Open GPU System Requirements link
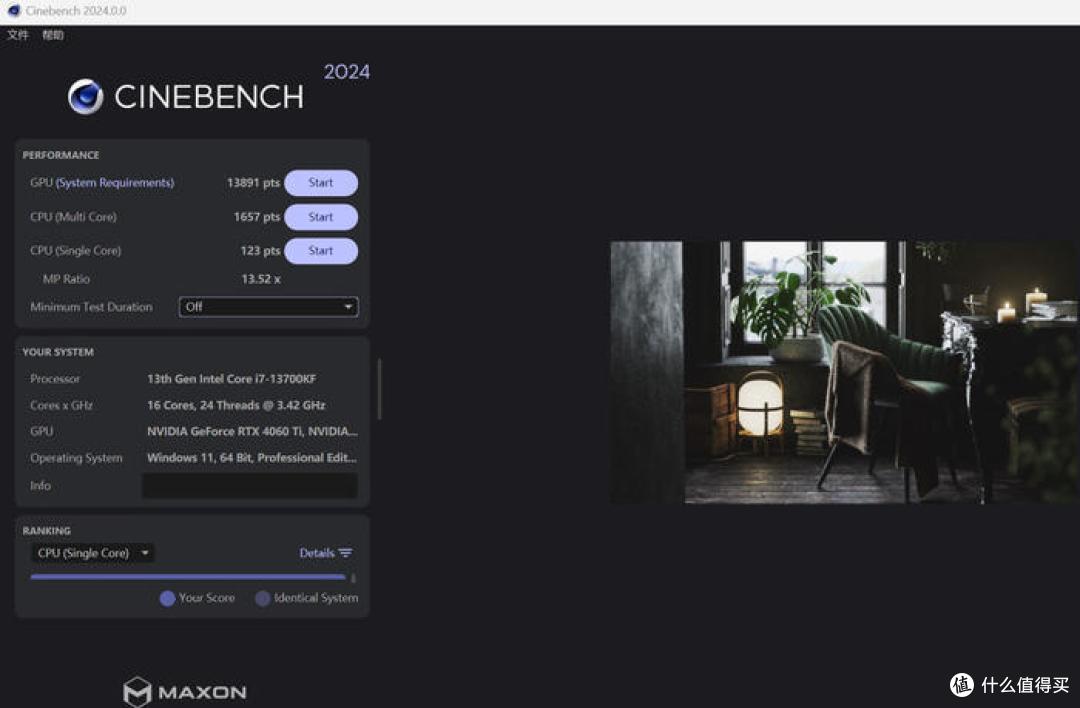 [115, 183]
